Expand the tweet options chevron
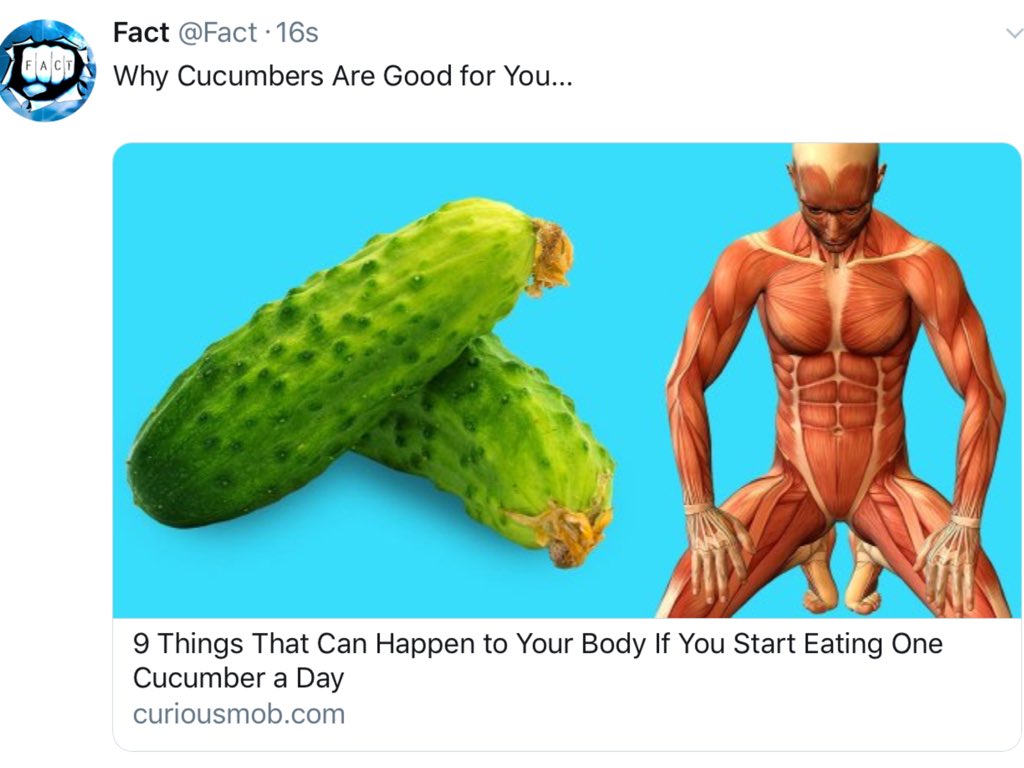Image resolution: width=1024 pixels, height=768 pixels. pos(1014,33)
